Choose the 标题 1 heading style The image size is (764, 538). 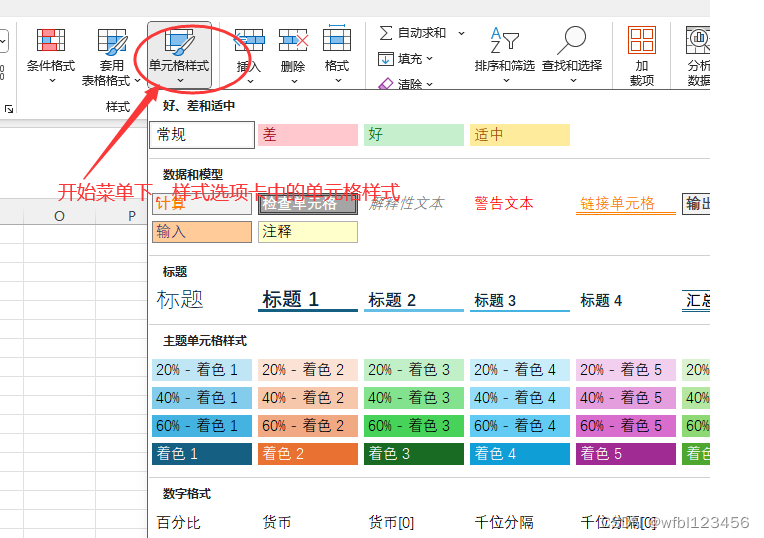pyautogui.click(x=308, y=300)
